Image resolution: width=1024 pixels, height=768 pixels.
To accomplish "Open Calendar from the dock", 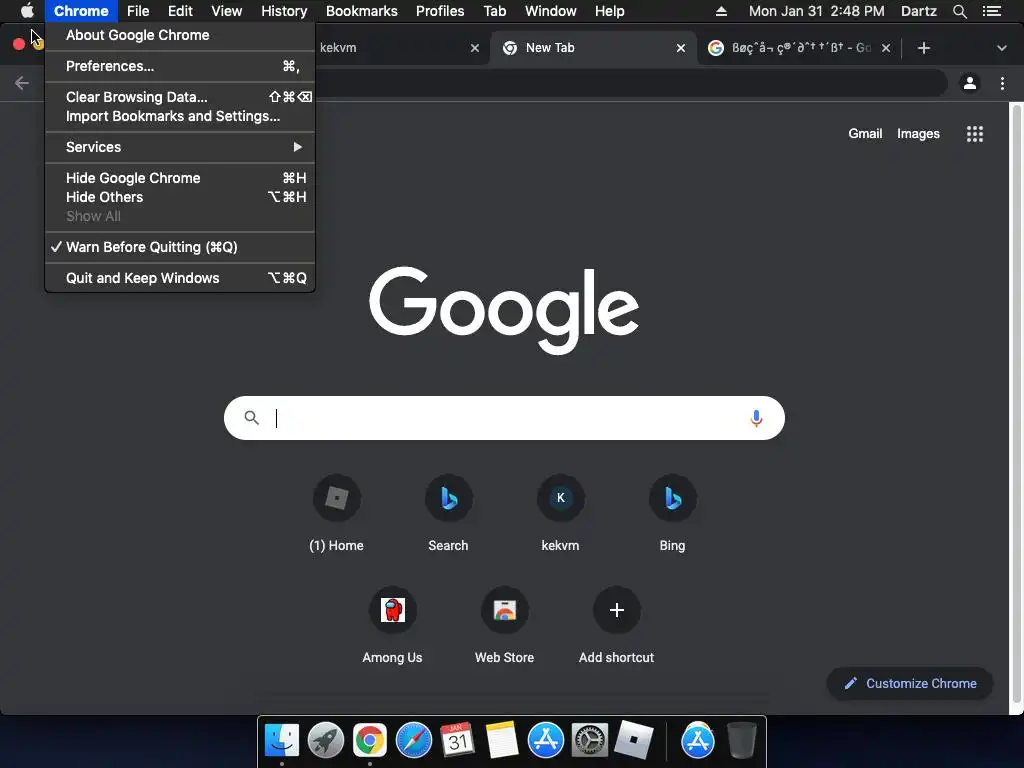I will click(457, 740).
